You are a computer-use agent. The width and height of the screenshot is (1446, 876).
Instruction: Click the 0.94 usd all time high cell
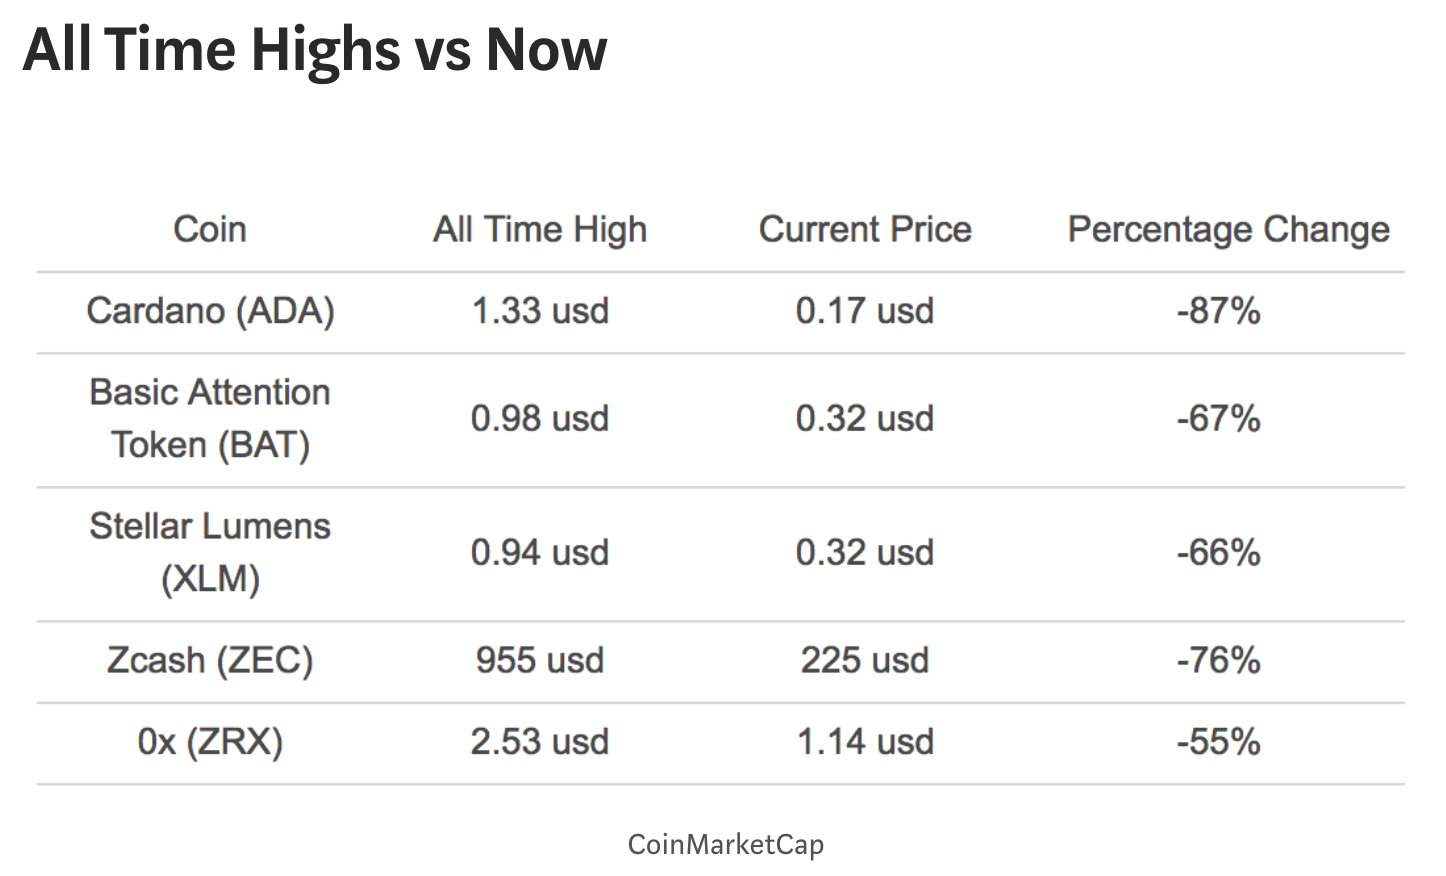click(540, 553)
